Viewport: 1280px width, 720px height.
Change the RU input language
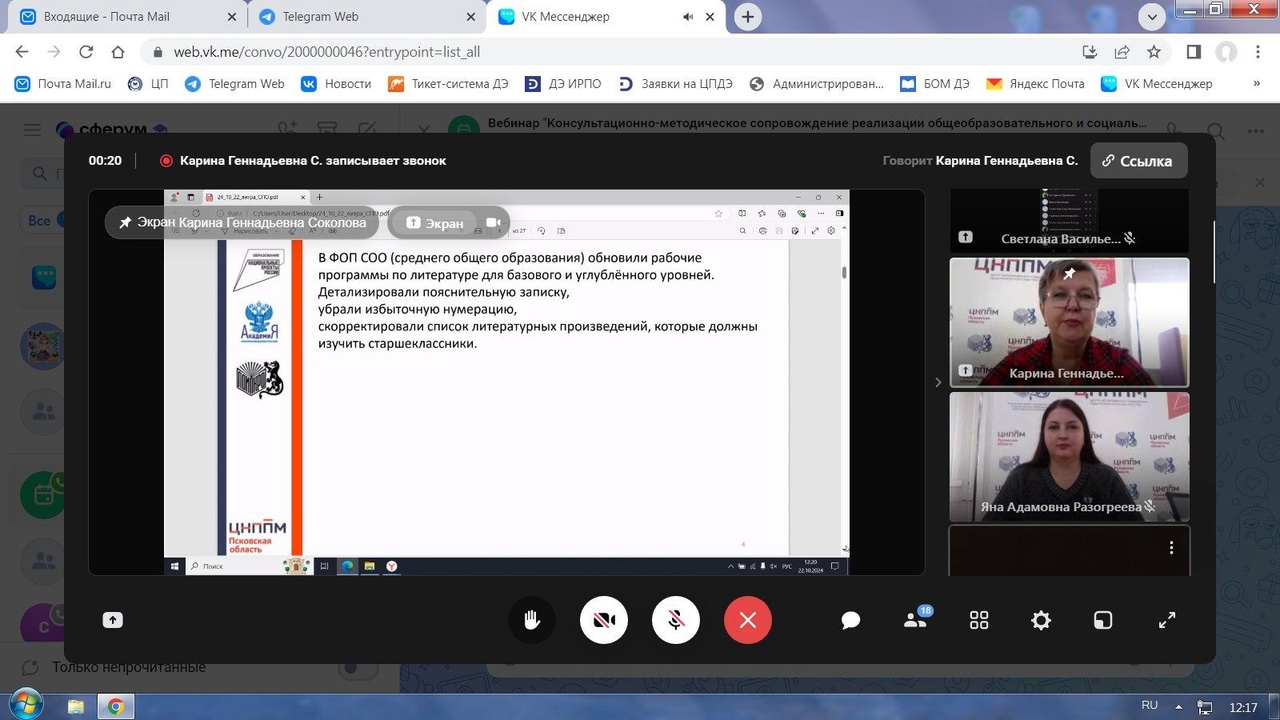point(1149,706)
